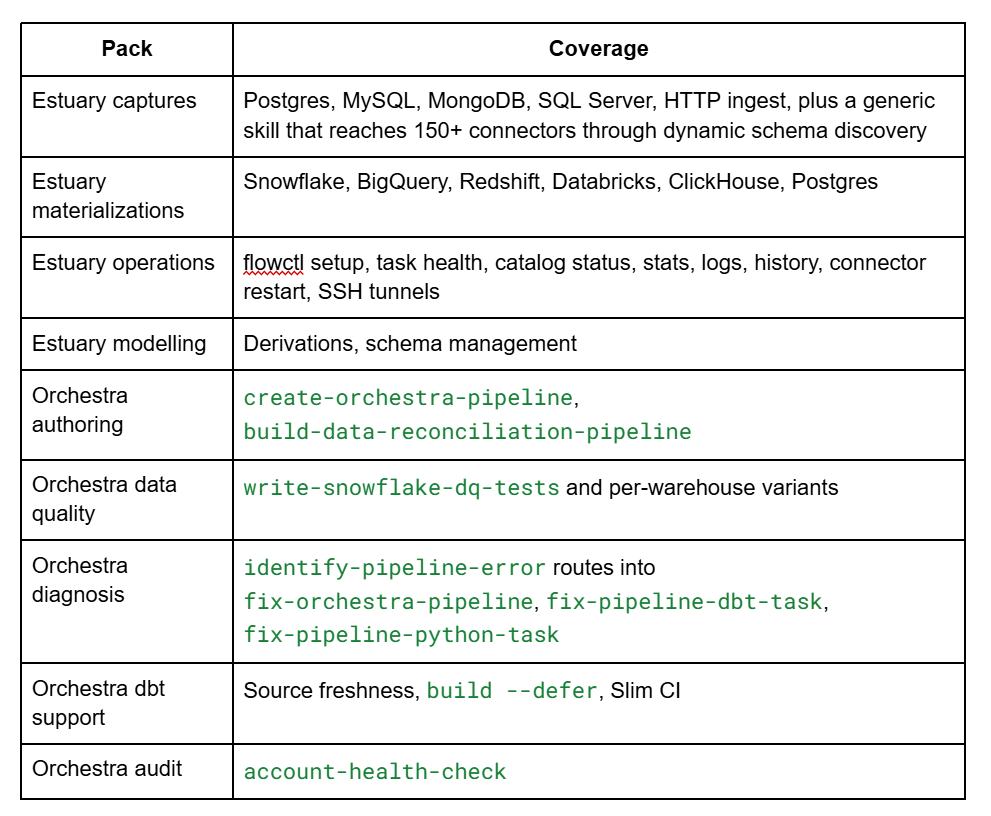Click the Coverage column header
This screenshot has width=991, height=816.
point(599,49)
